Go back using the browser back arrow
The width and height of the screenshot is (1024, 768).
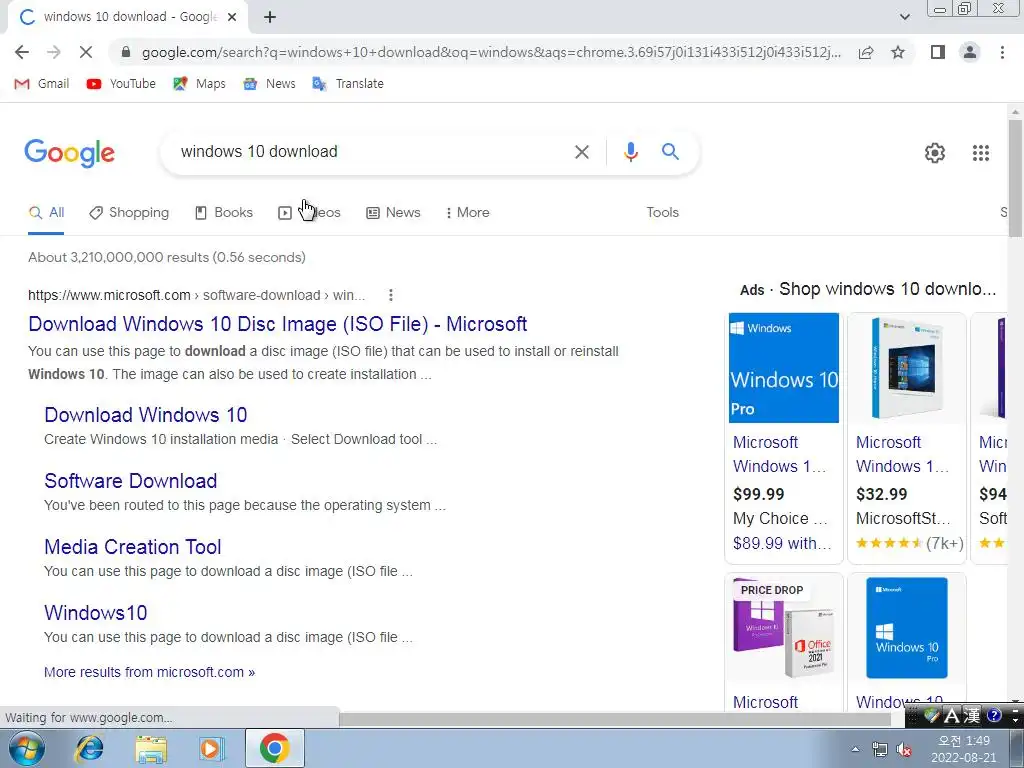pos(22,52)
